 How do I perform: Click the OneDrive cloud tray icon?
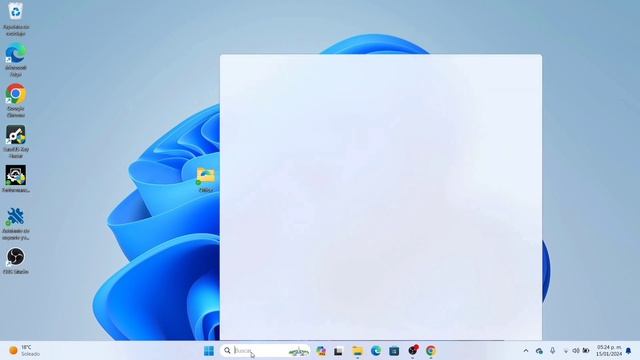[539, 351]
